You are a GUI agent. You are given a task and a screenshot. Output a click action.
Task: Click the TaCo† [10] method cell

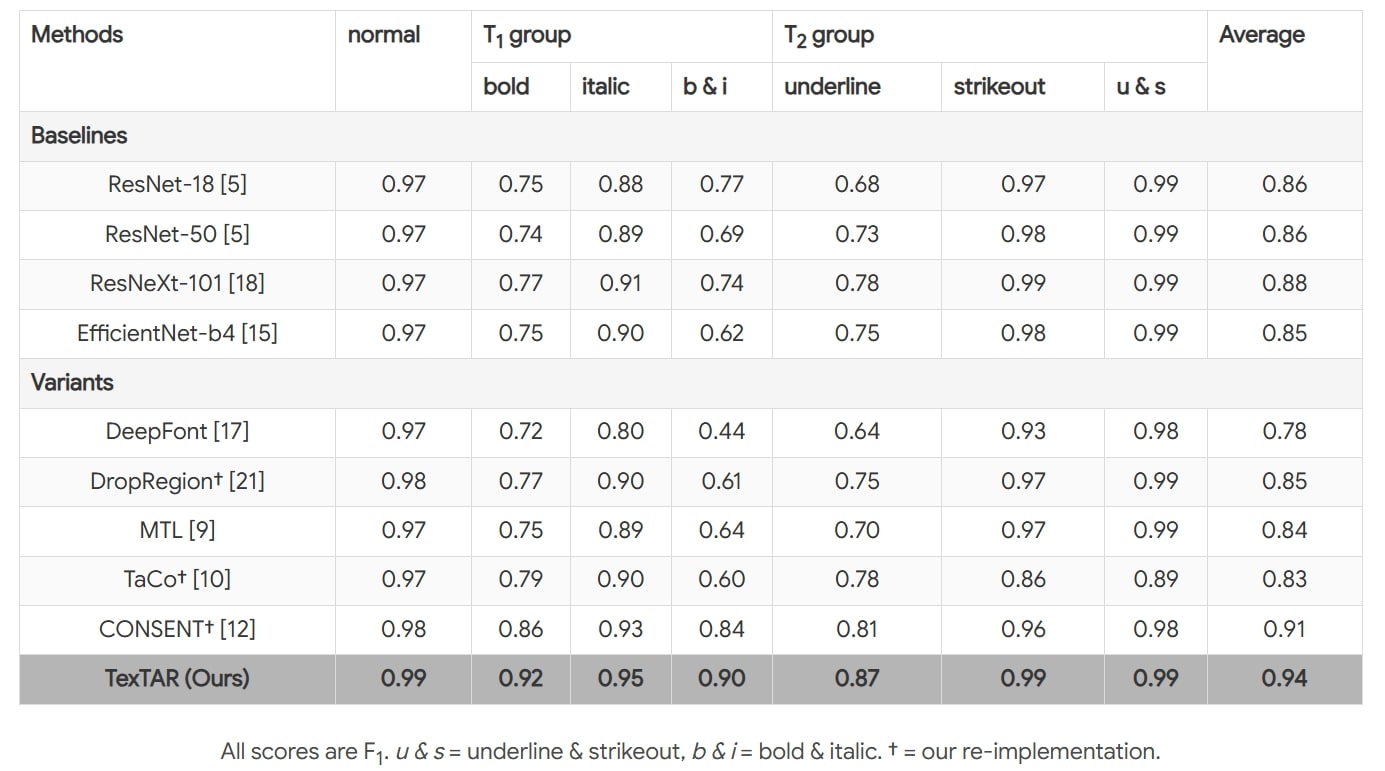(x=177, y=579)
